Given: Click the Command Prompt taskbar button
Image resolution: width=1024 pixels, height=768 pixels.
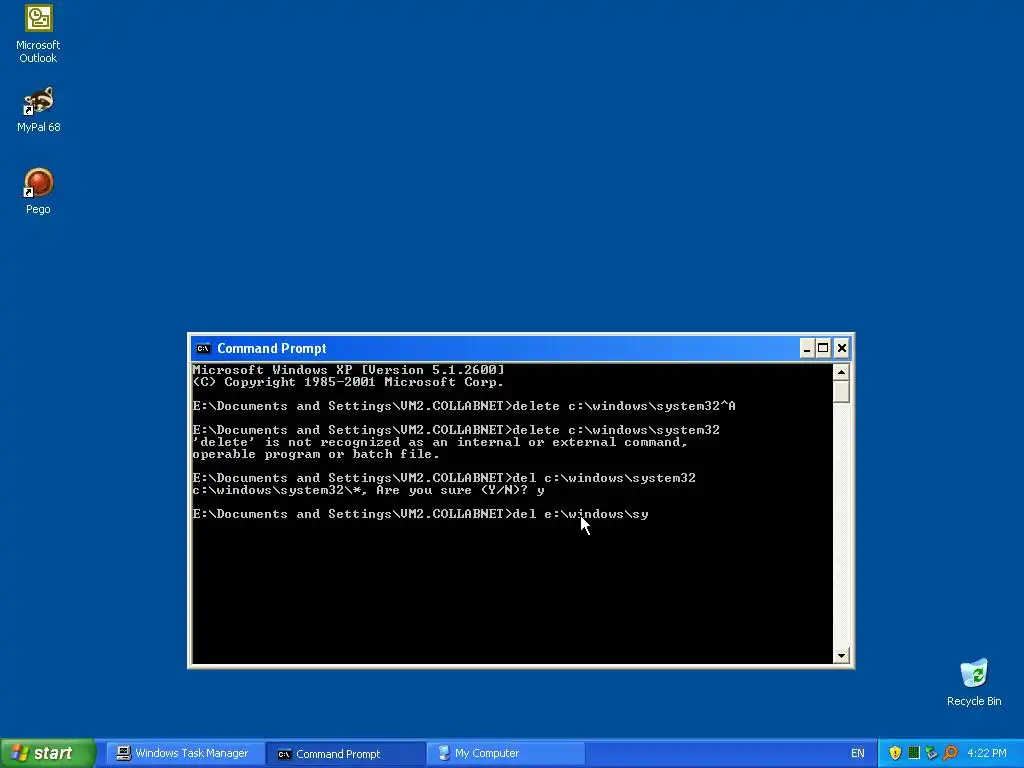Looking at the screenshot, I should 345,754.
